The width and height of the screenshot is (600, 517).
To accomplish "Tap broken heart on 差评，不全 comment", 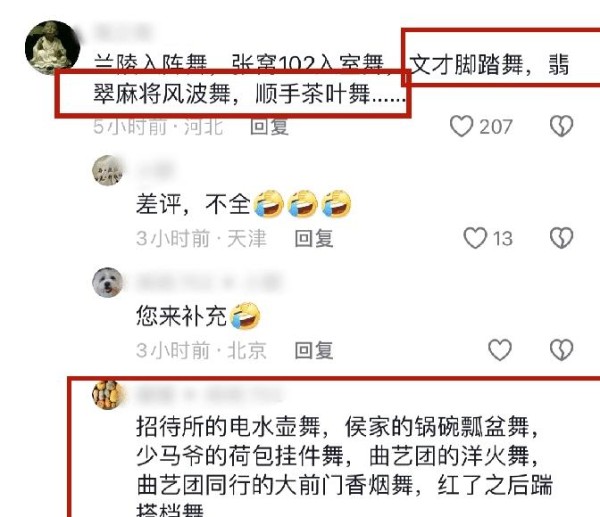I will [x=561, y=238].
